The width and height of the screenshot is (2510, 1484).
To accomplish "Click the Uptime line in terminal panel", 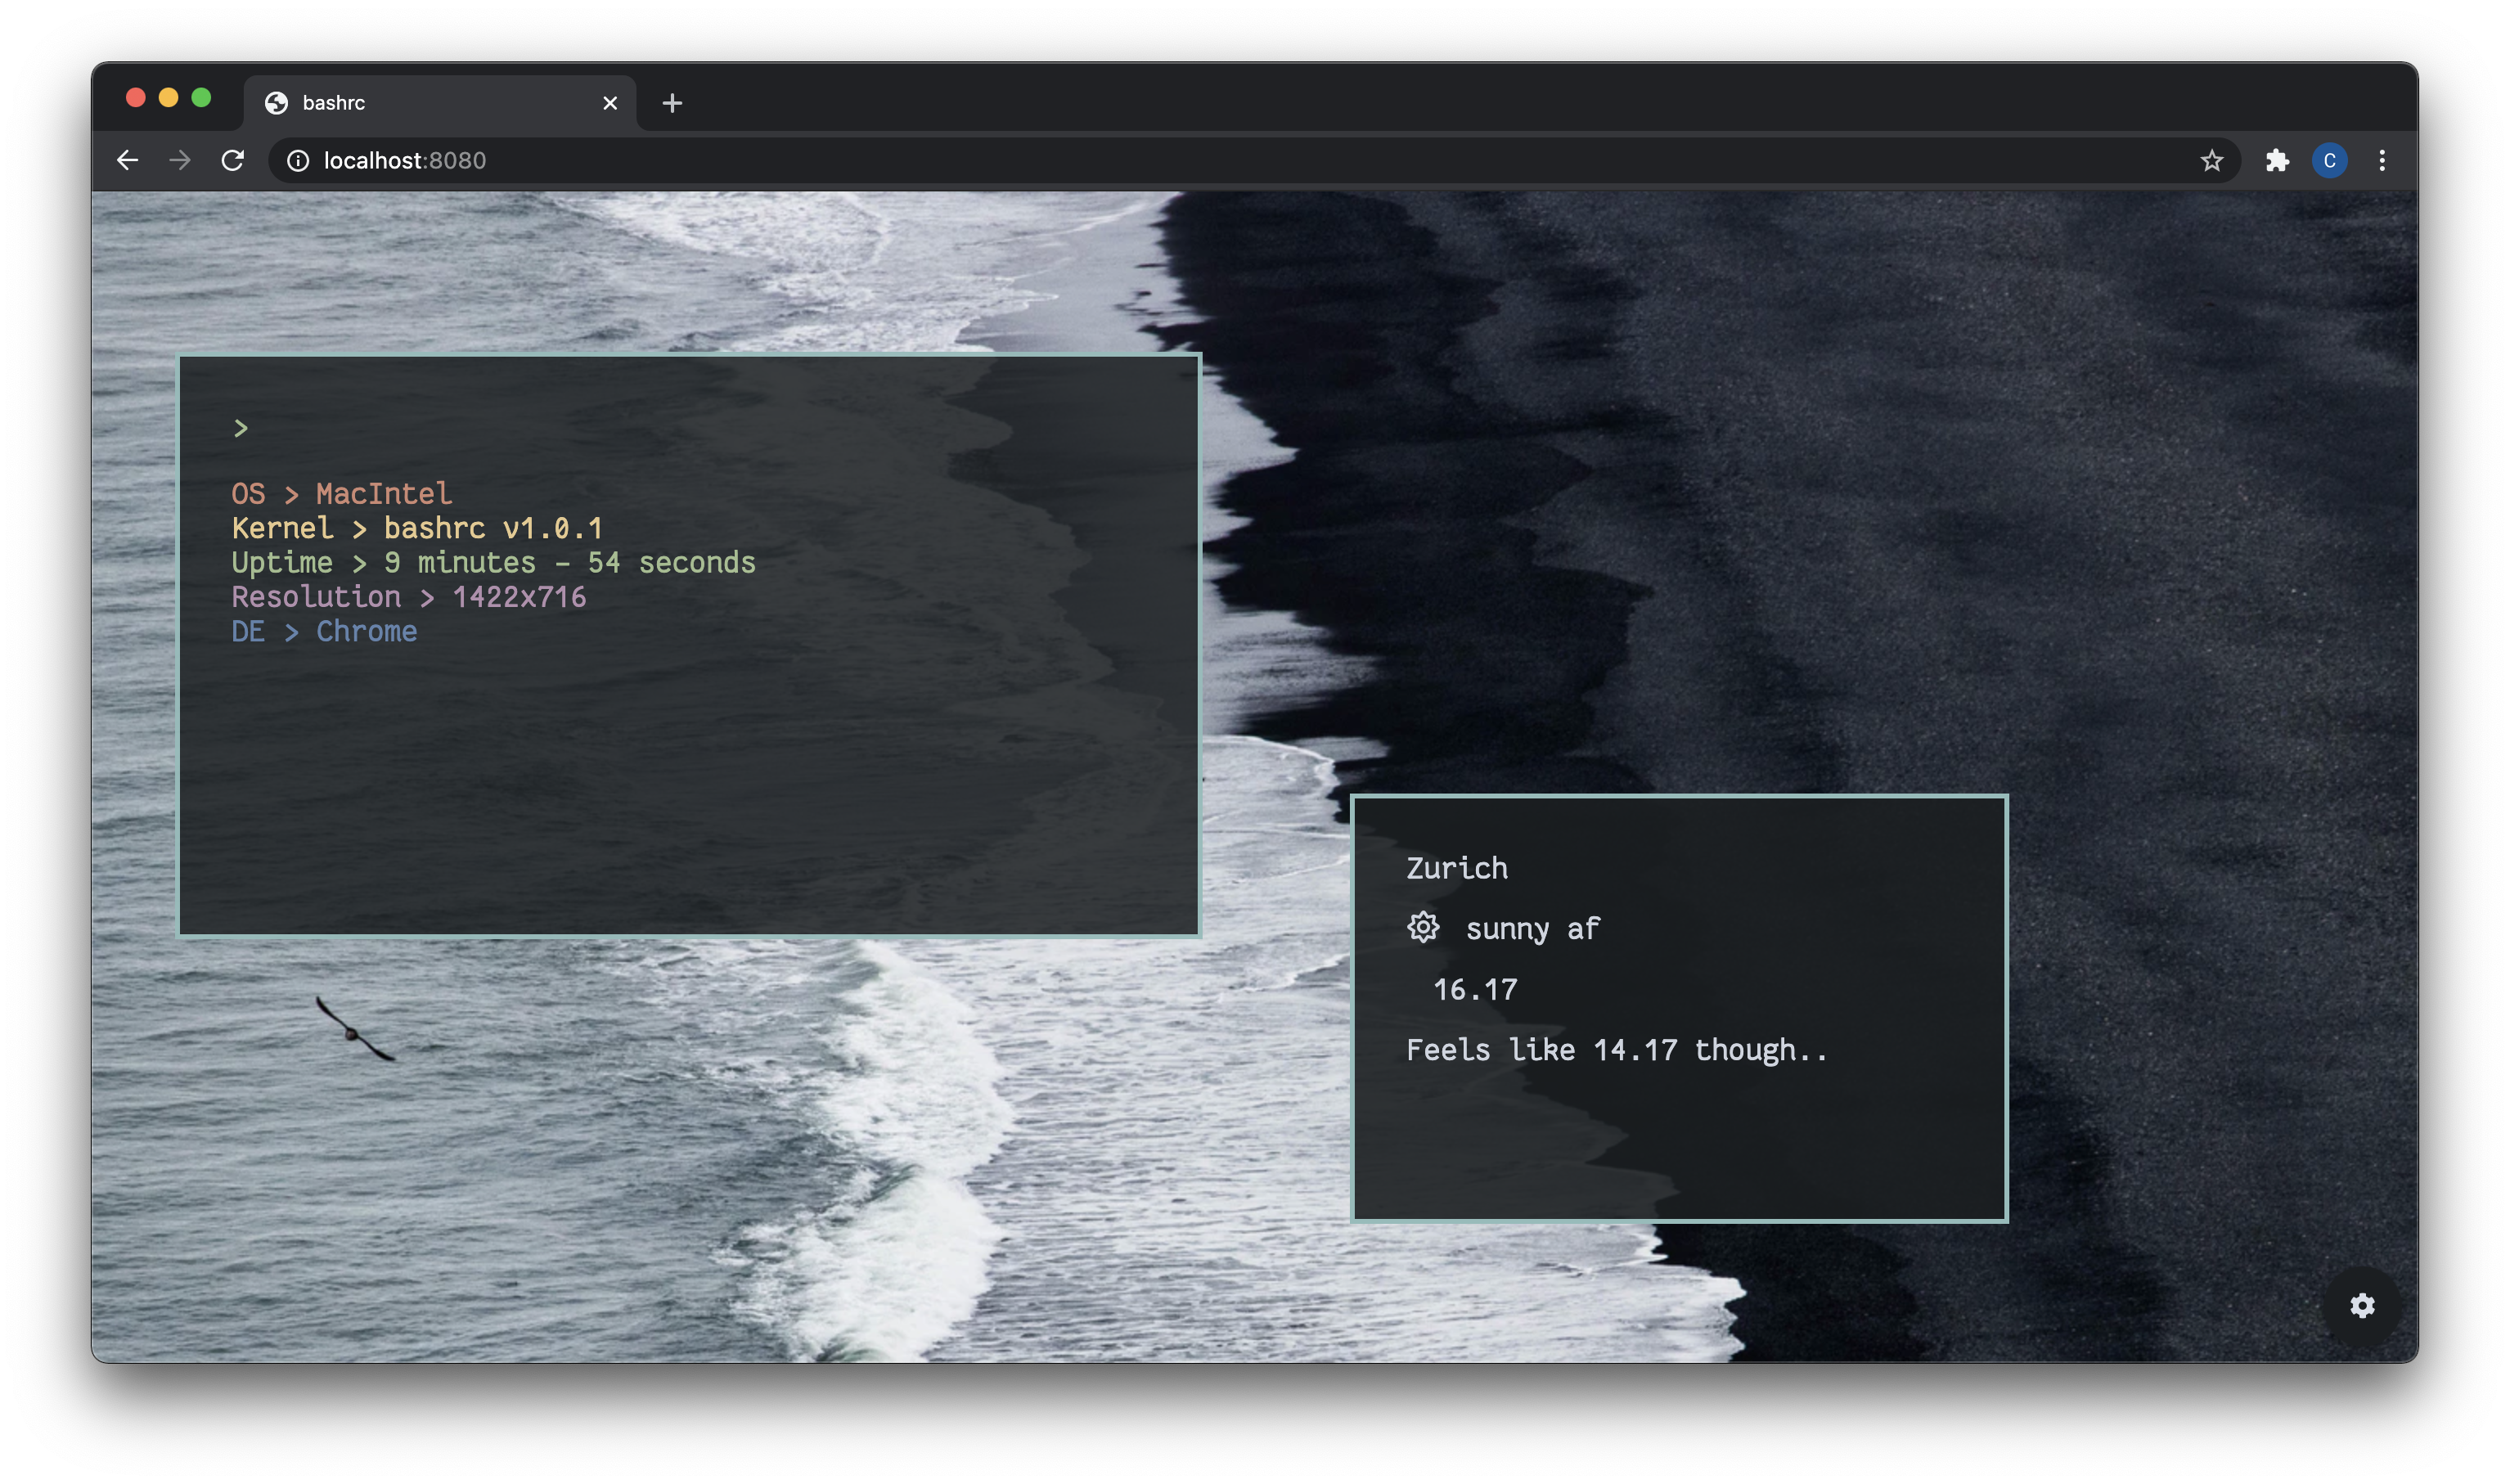I will (x=494, y=562).
